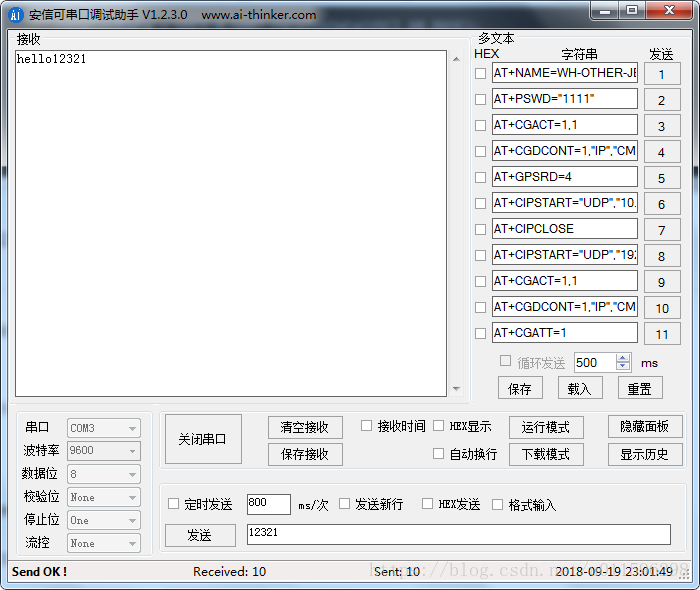Open the 流控 flow control dropdown
Screen dimensions: 700x590
pyautogui.click(x=104, y=543)
